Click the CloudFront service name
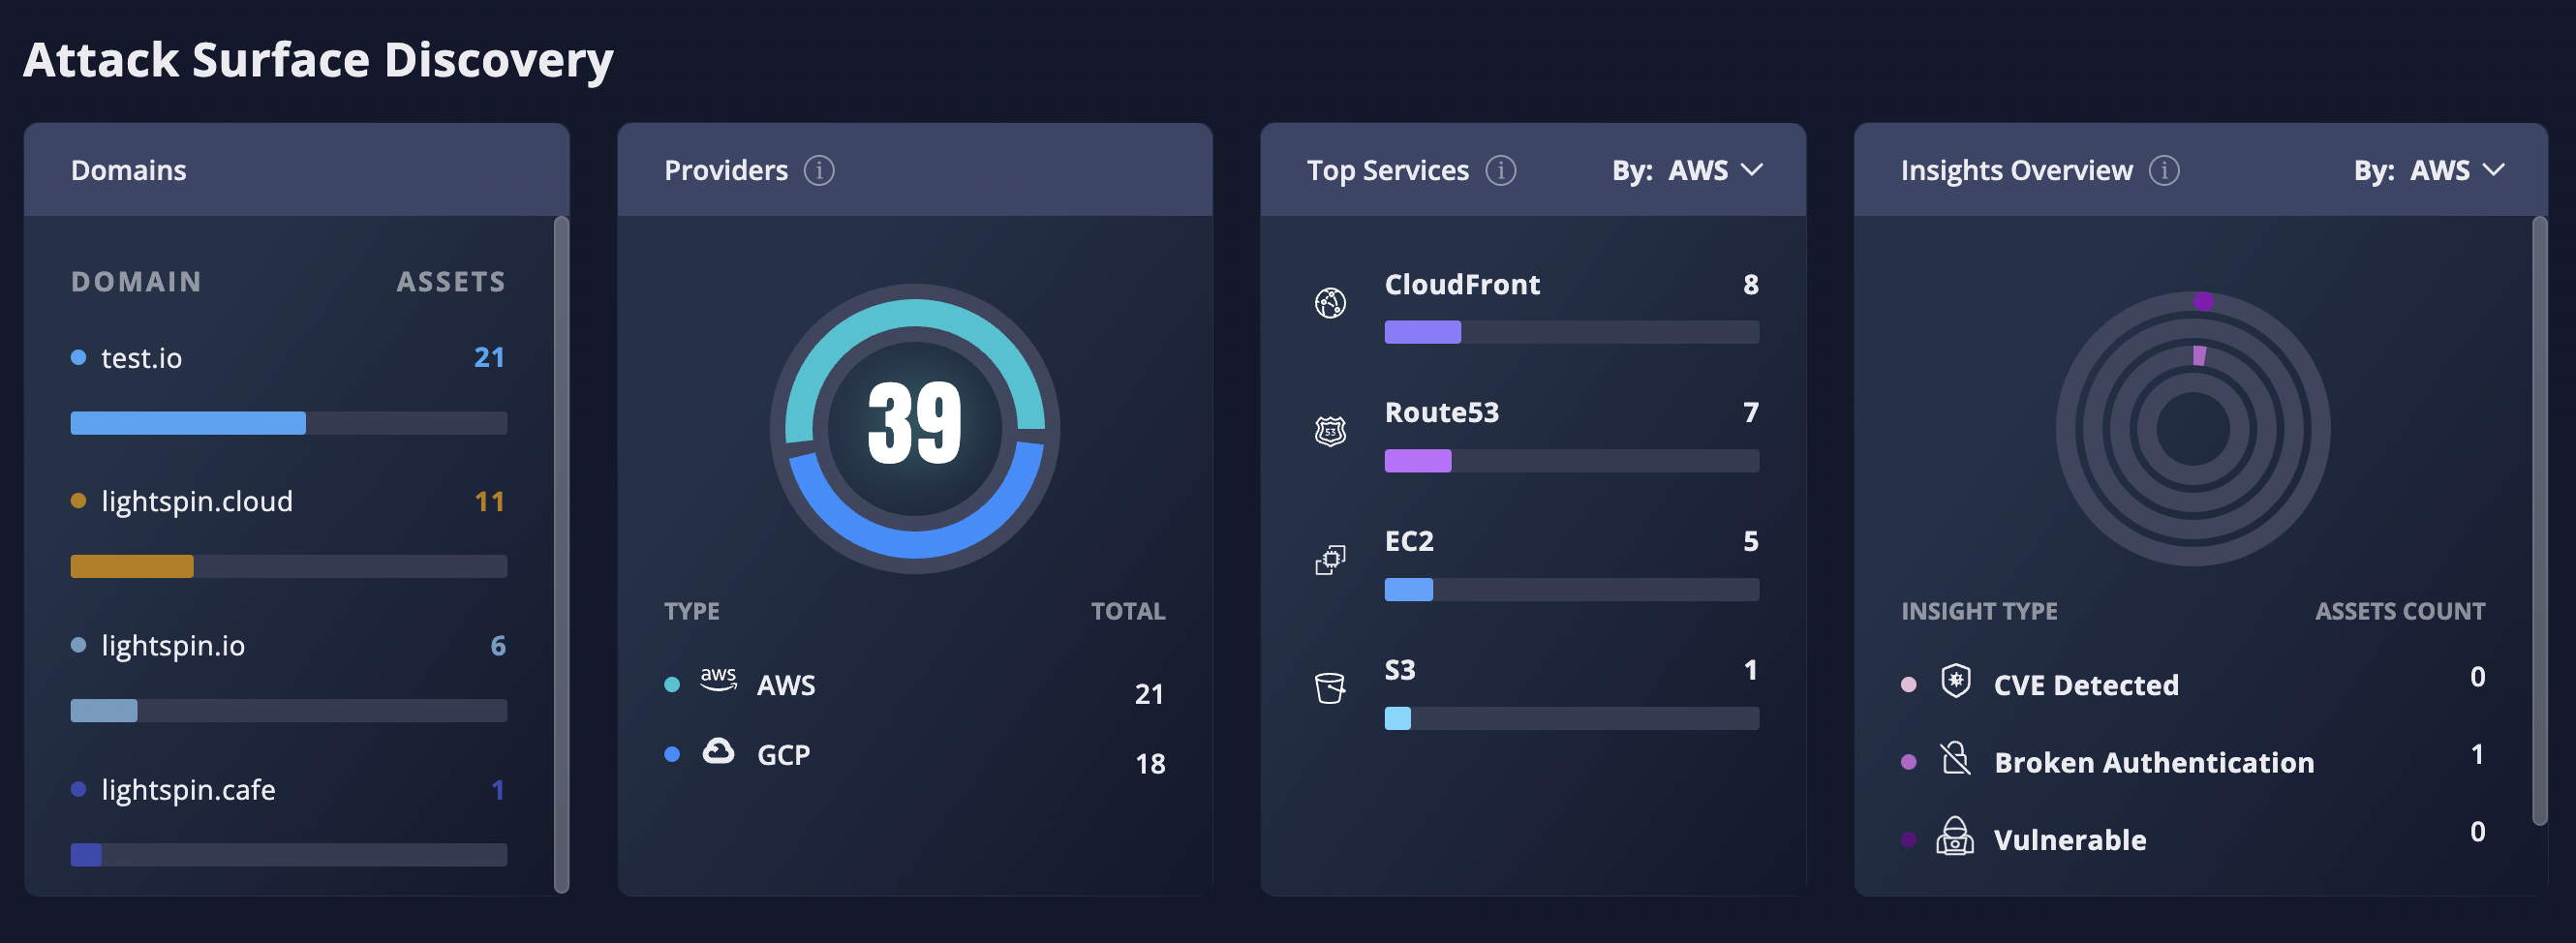 1462,285
